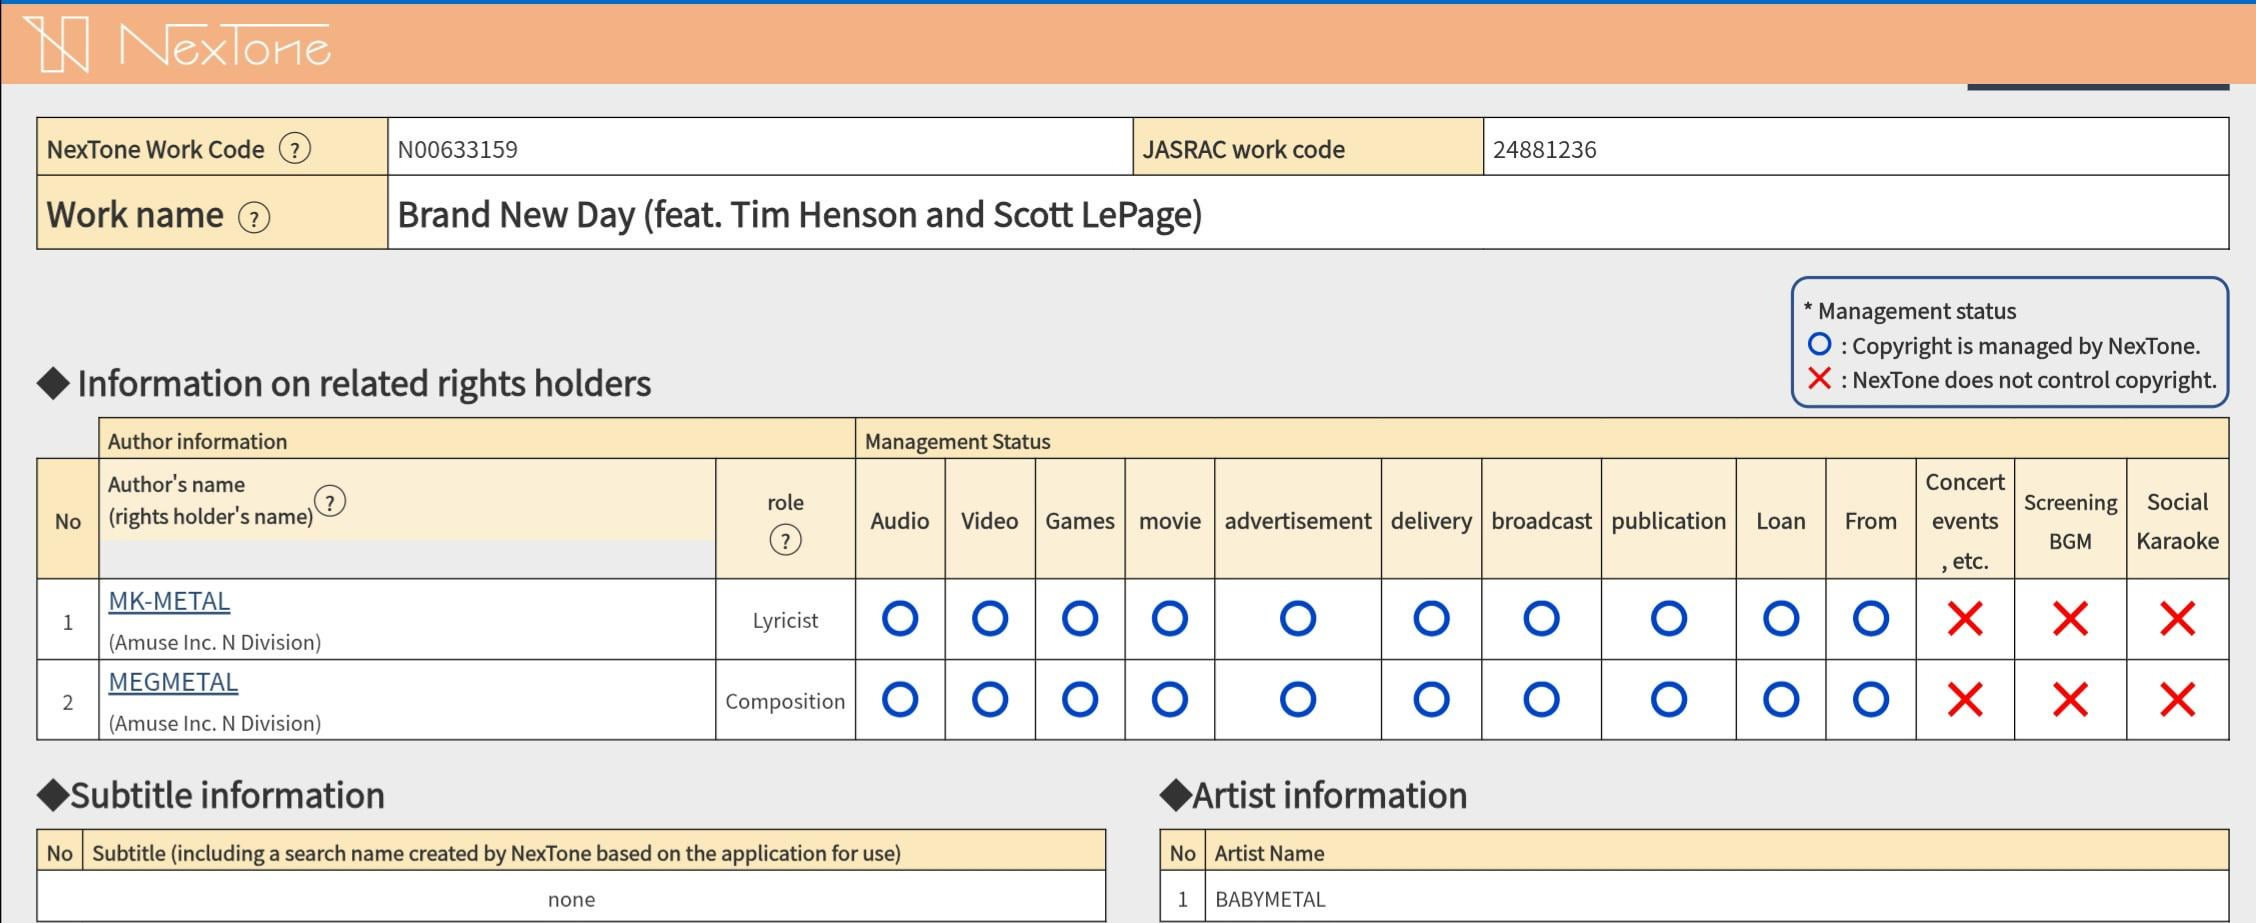Click help icon under role column header
This screenshot has width=2256, height=923.
tap(785, 541)
